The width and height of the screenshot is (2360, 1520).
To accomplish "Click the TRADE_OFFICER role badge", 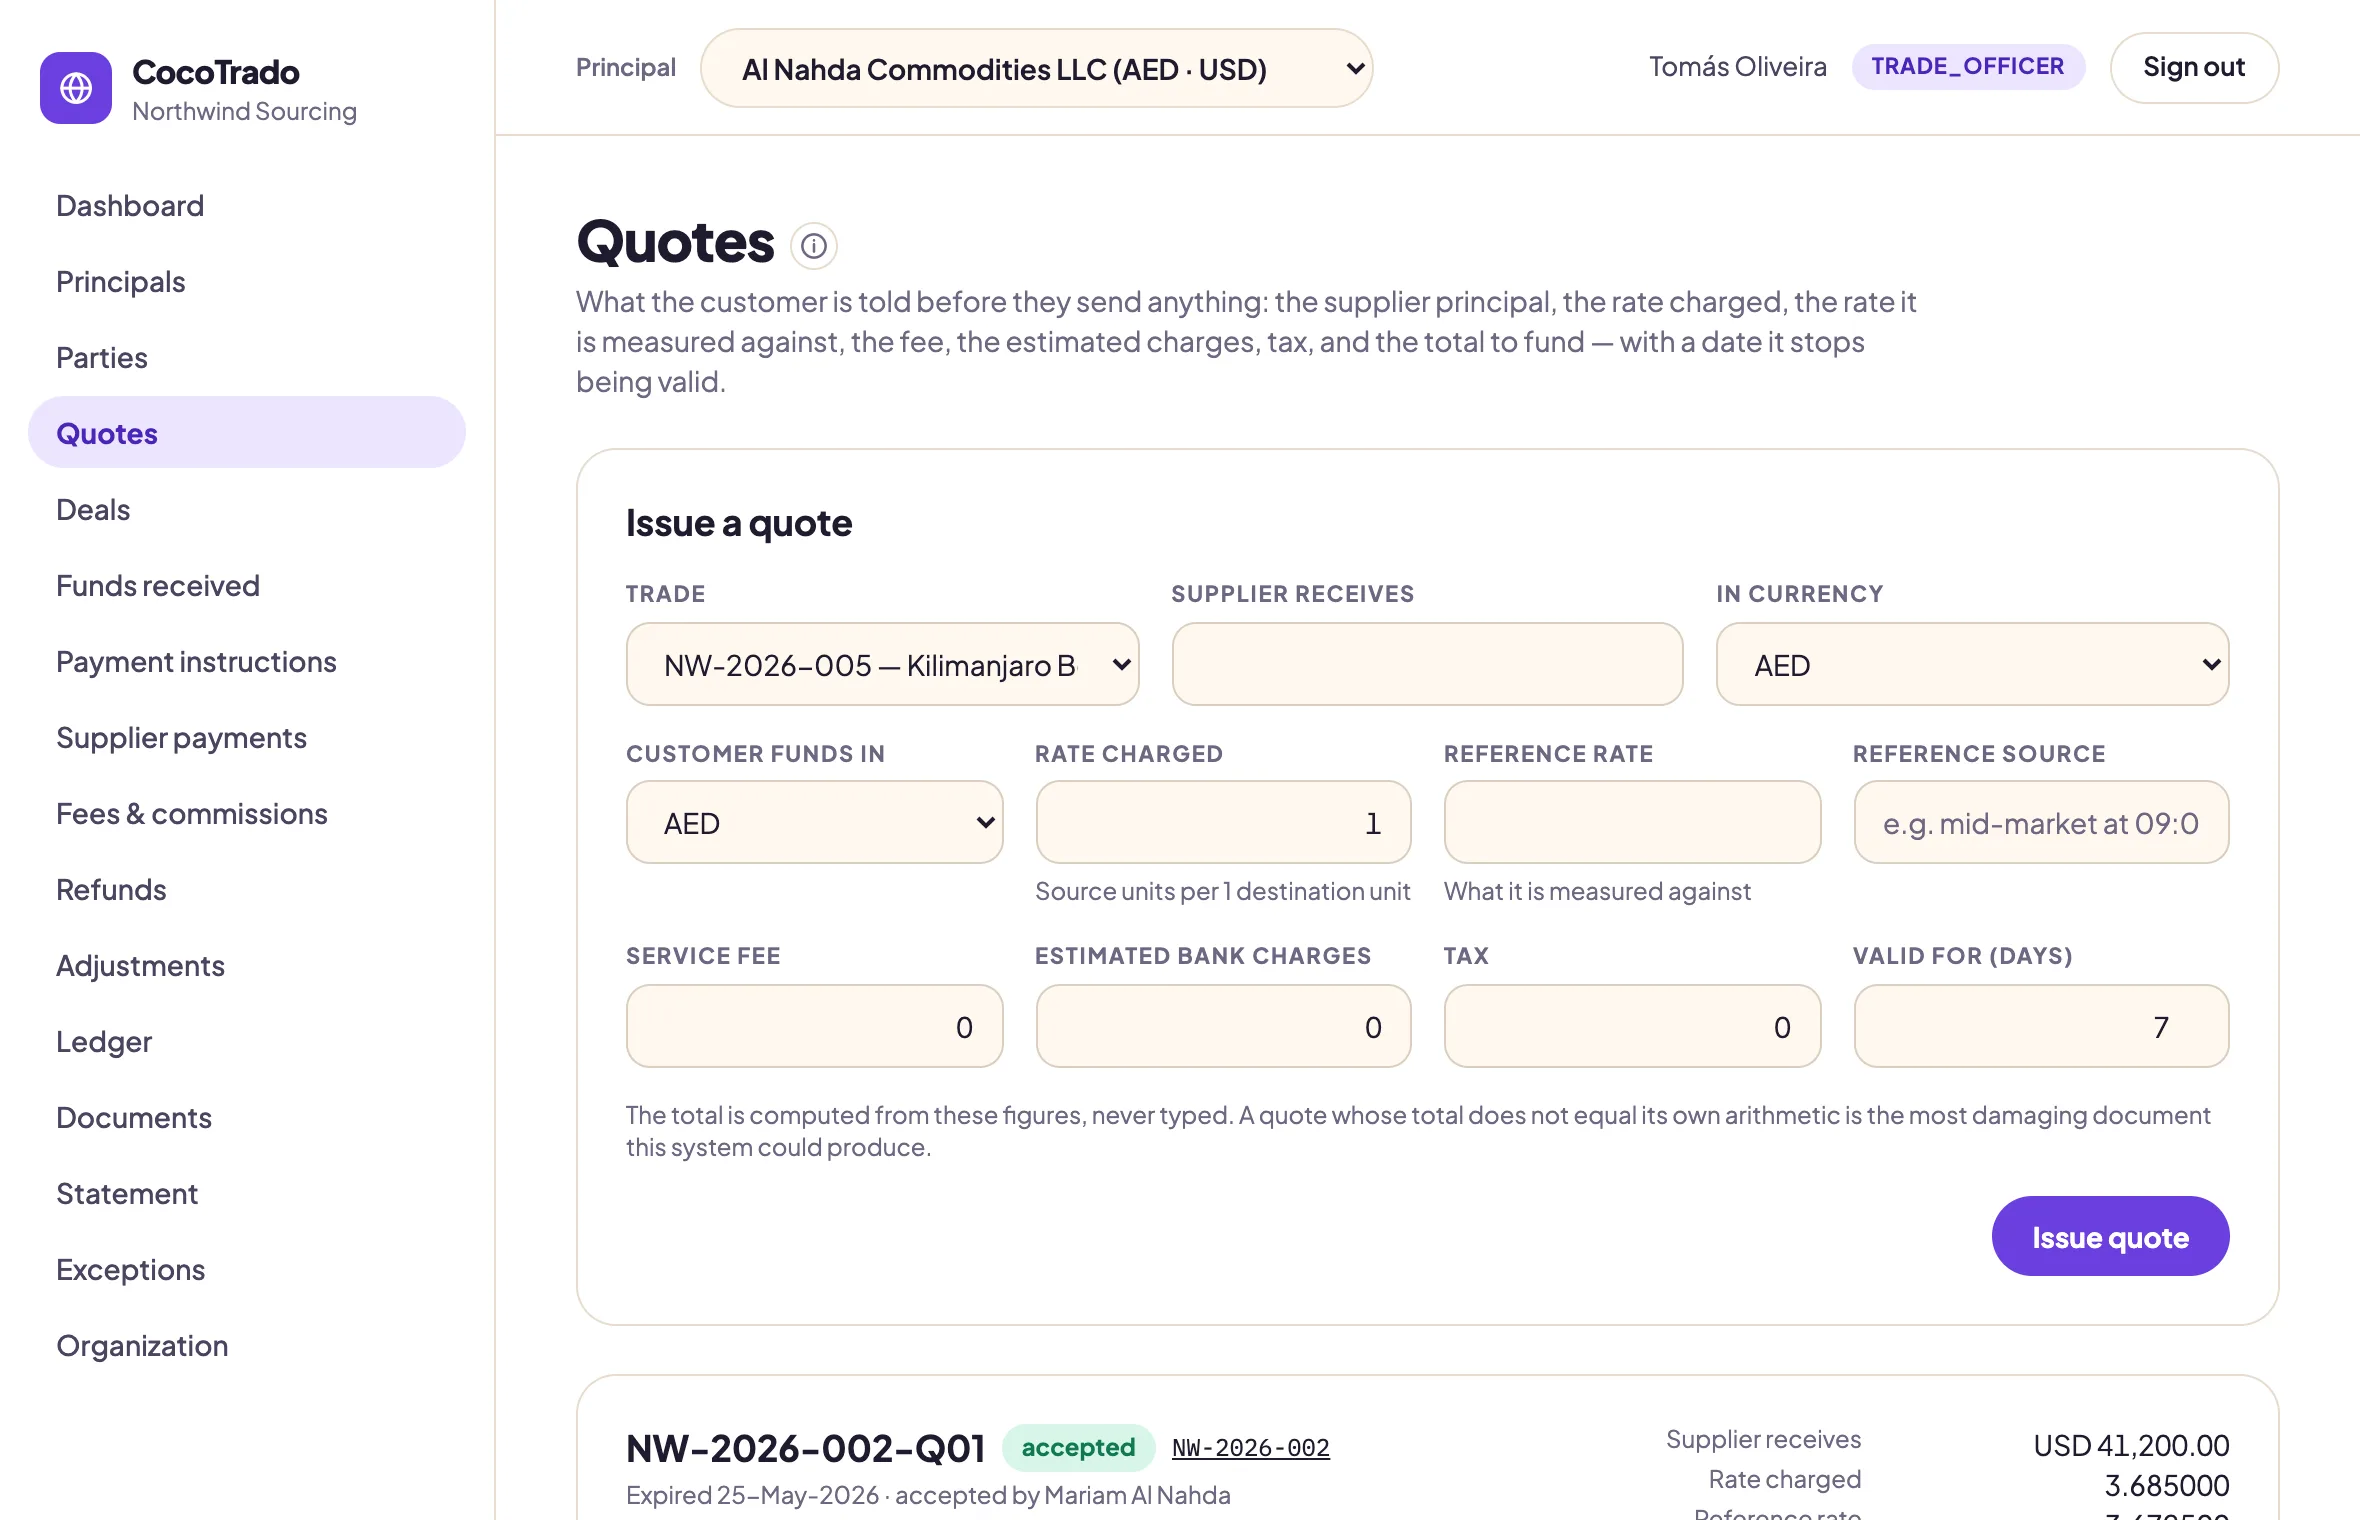I will pyautogui.click(x=1967, y=66).
